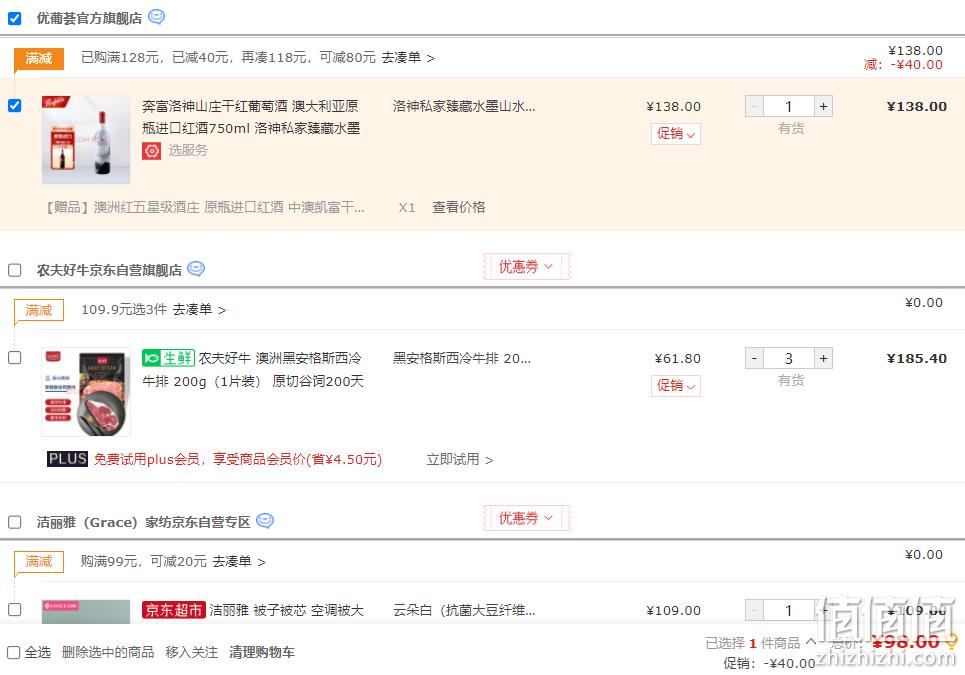The width and height of the screenshot is (965, 675).
Task: Click quantity field of 奔富 wine
Action: pyautogui.click(x=789, y=106)
